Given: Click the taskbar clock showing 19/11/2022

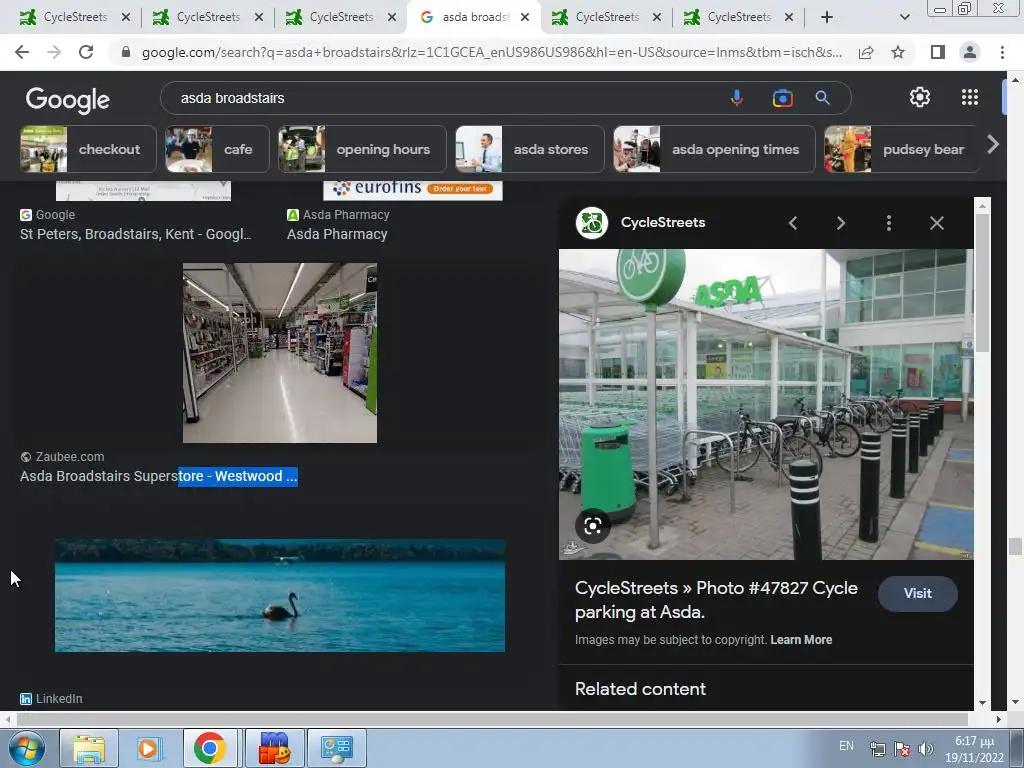Looking at the screenshot, I should 974,749.
